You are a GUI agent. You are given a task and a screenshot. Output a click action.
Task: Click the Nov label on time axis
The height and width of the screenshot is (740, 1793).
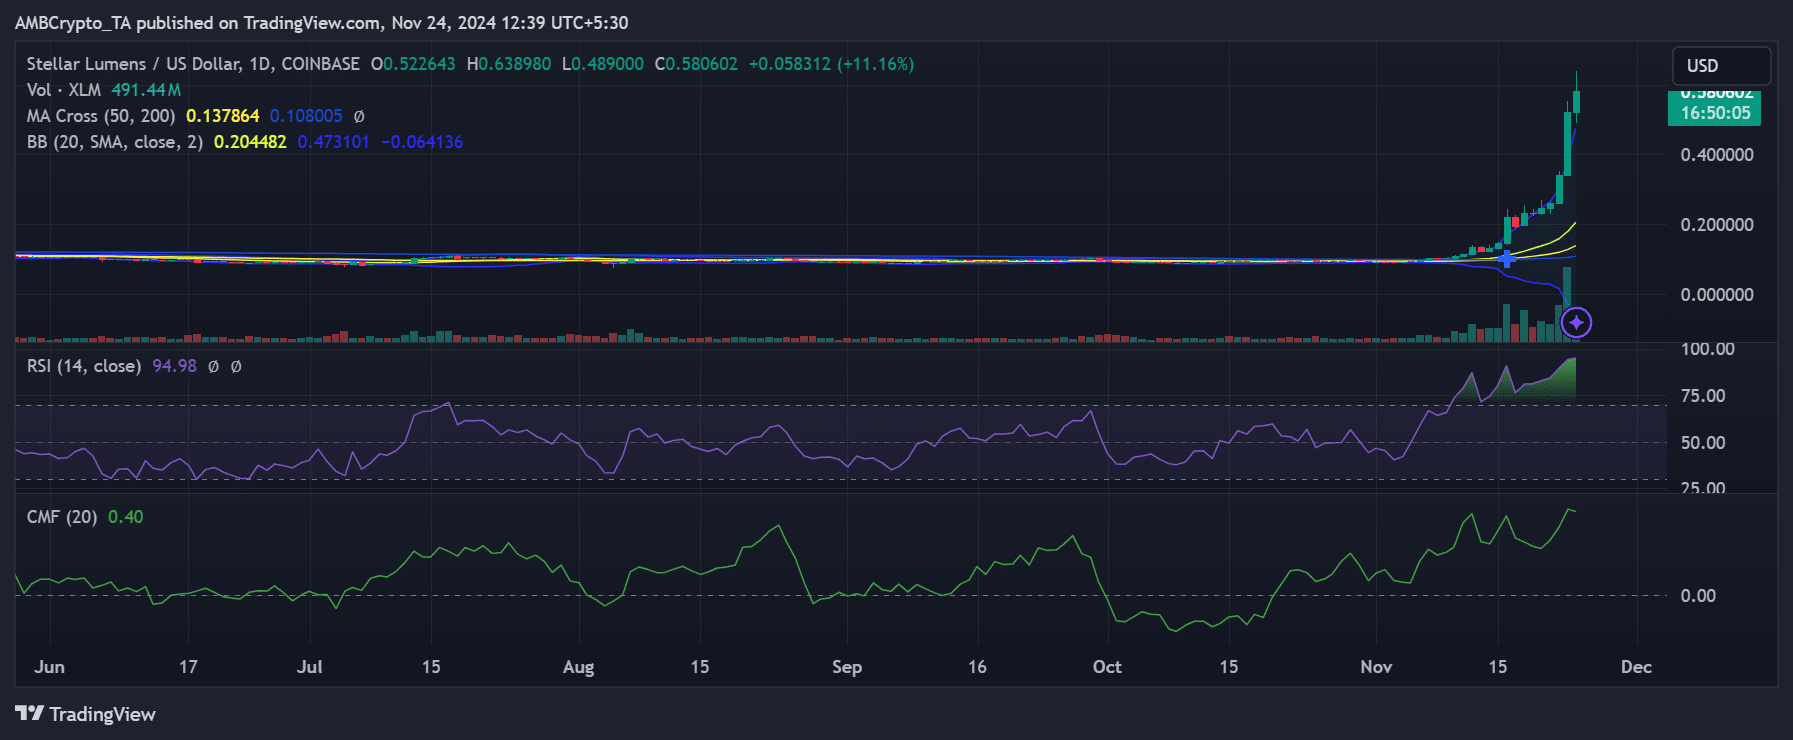tap(1376, 667)
